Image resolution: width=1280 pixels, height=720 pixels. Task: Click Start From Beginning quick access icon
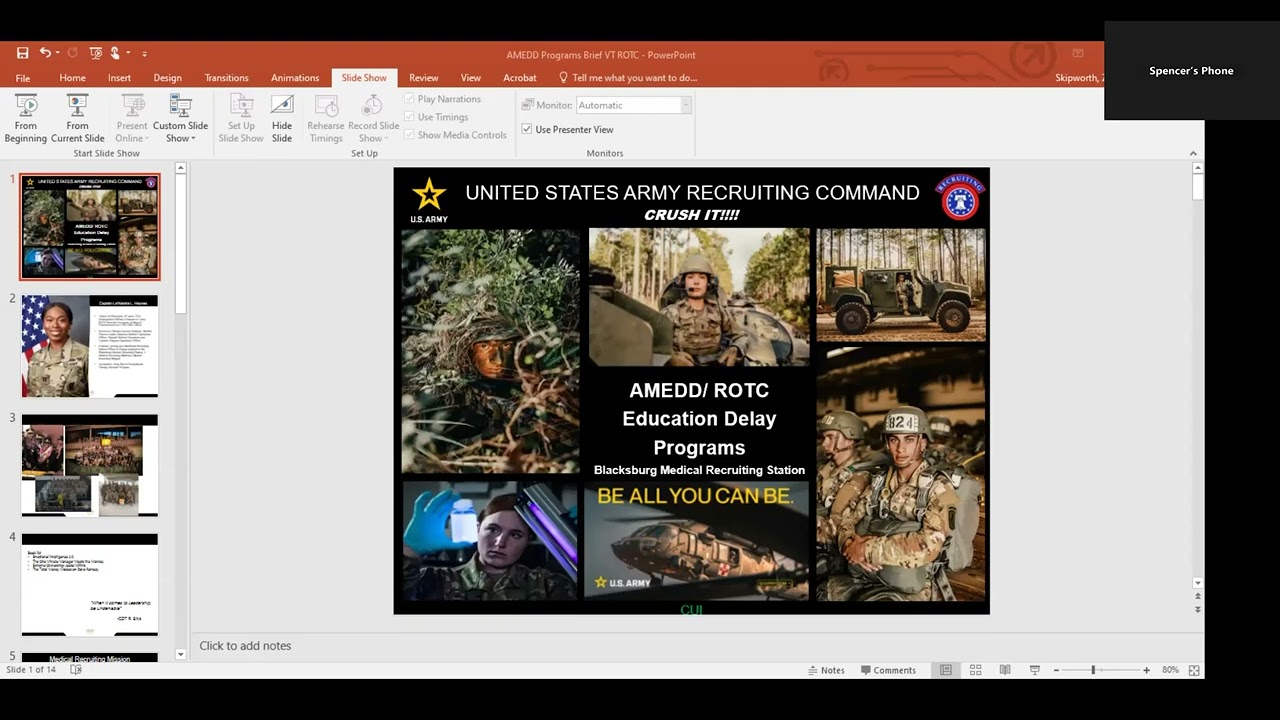pyautogui.click(x=95, y=53)
